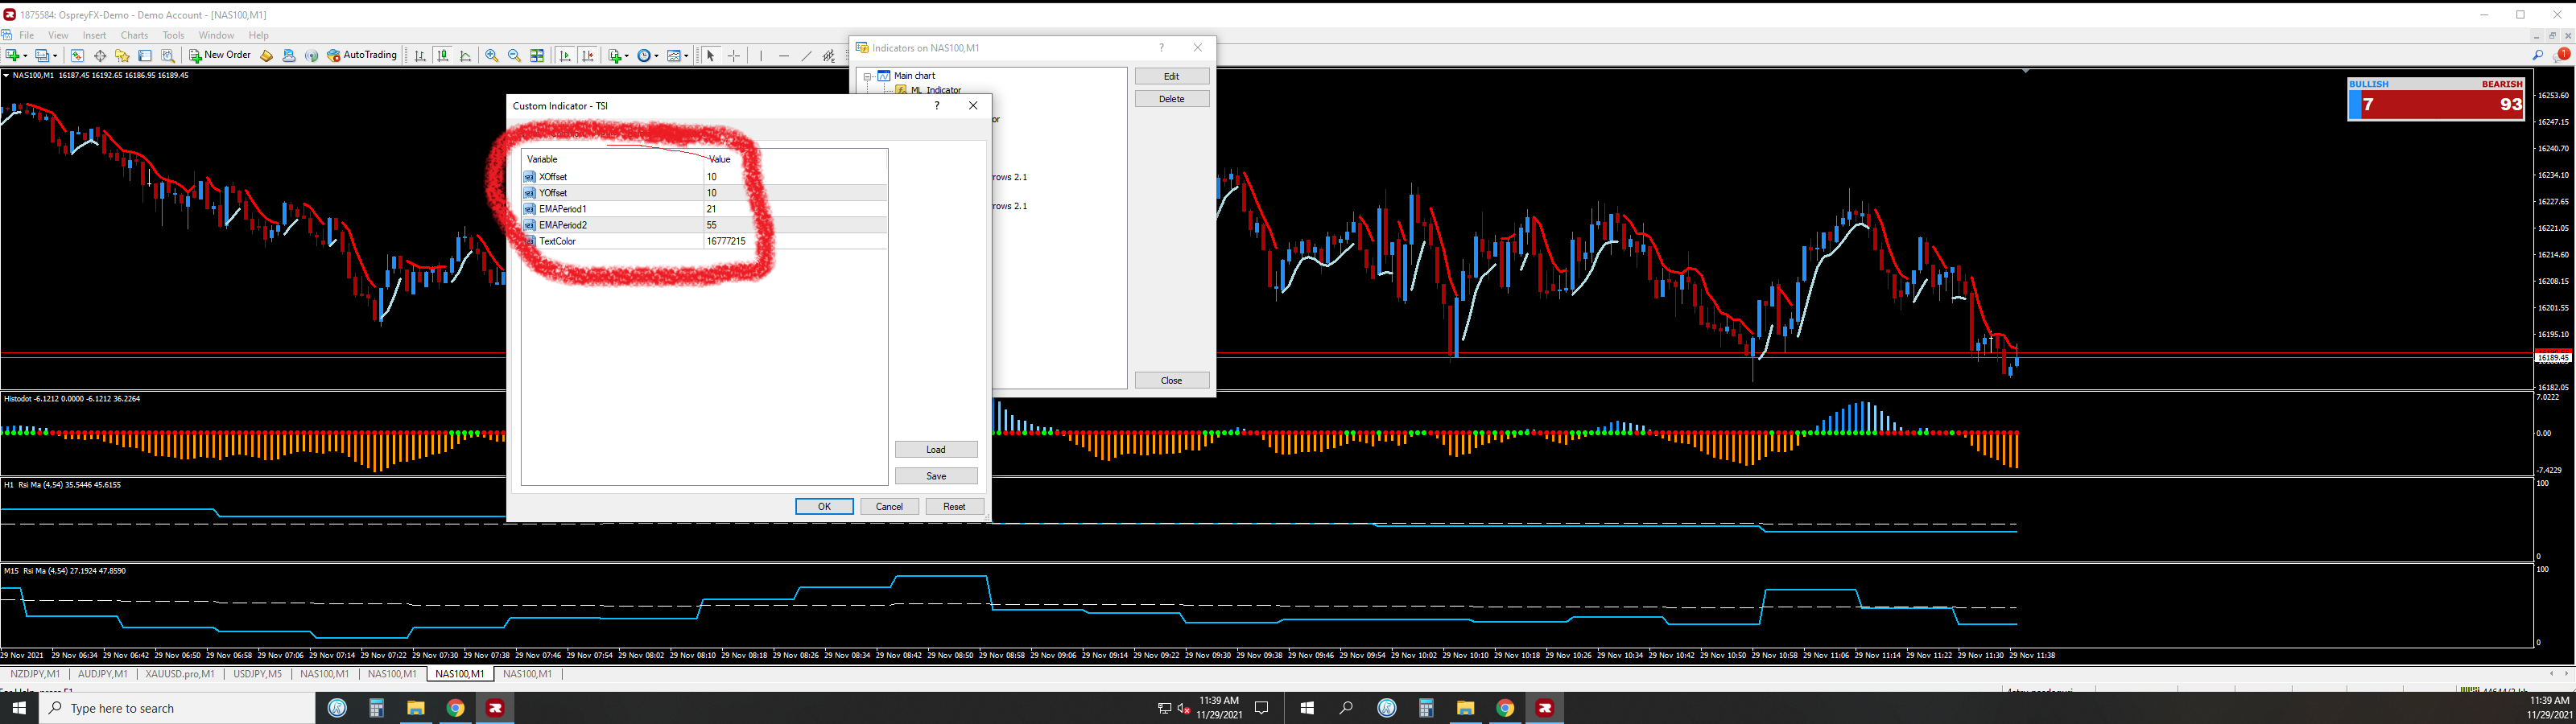This screenshot has height=724, width=2576.
Task: Open the Navigator panel star-folder icon
Action: click(x=122, y=56)
